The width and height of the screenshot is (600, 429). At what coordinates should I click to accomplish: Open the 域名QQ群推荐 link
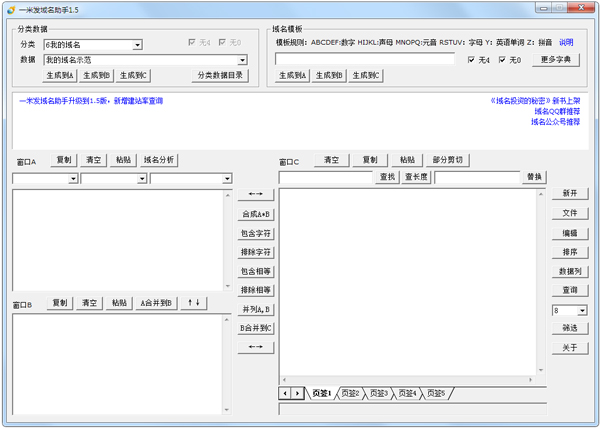[x=555, y=111]
